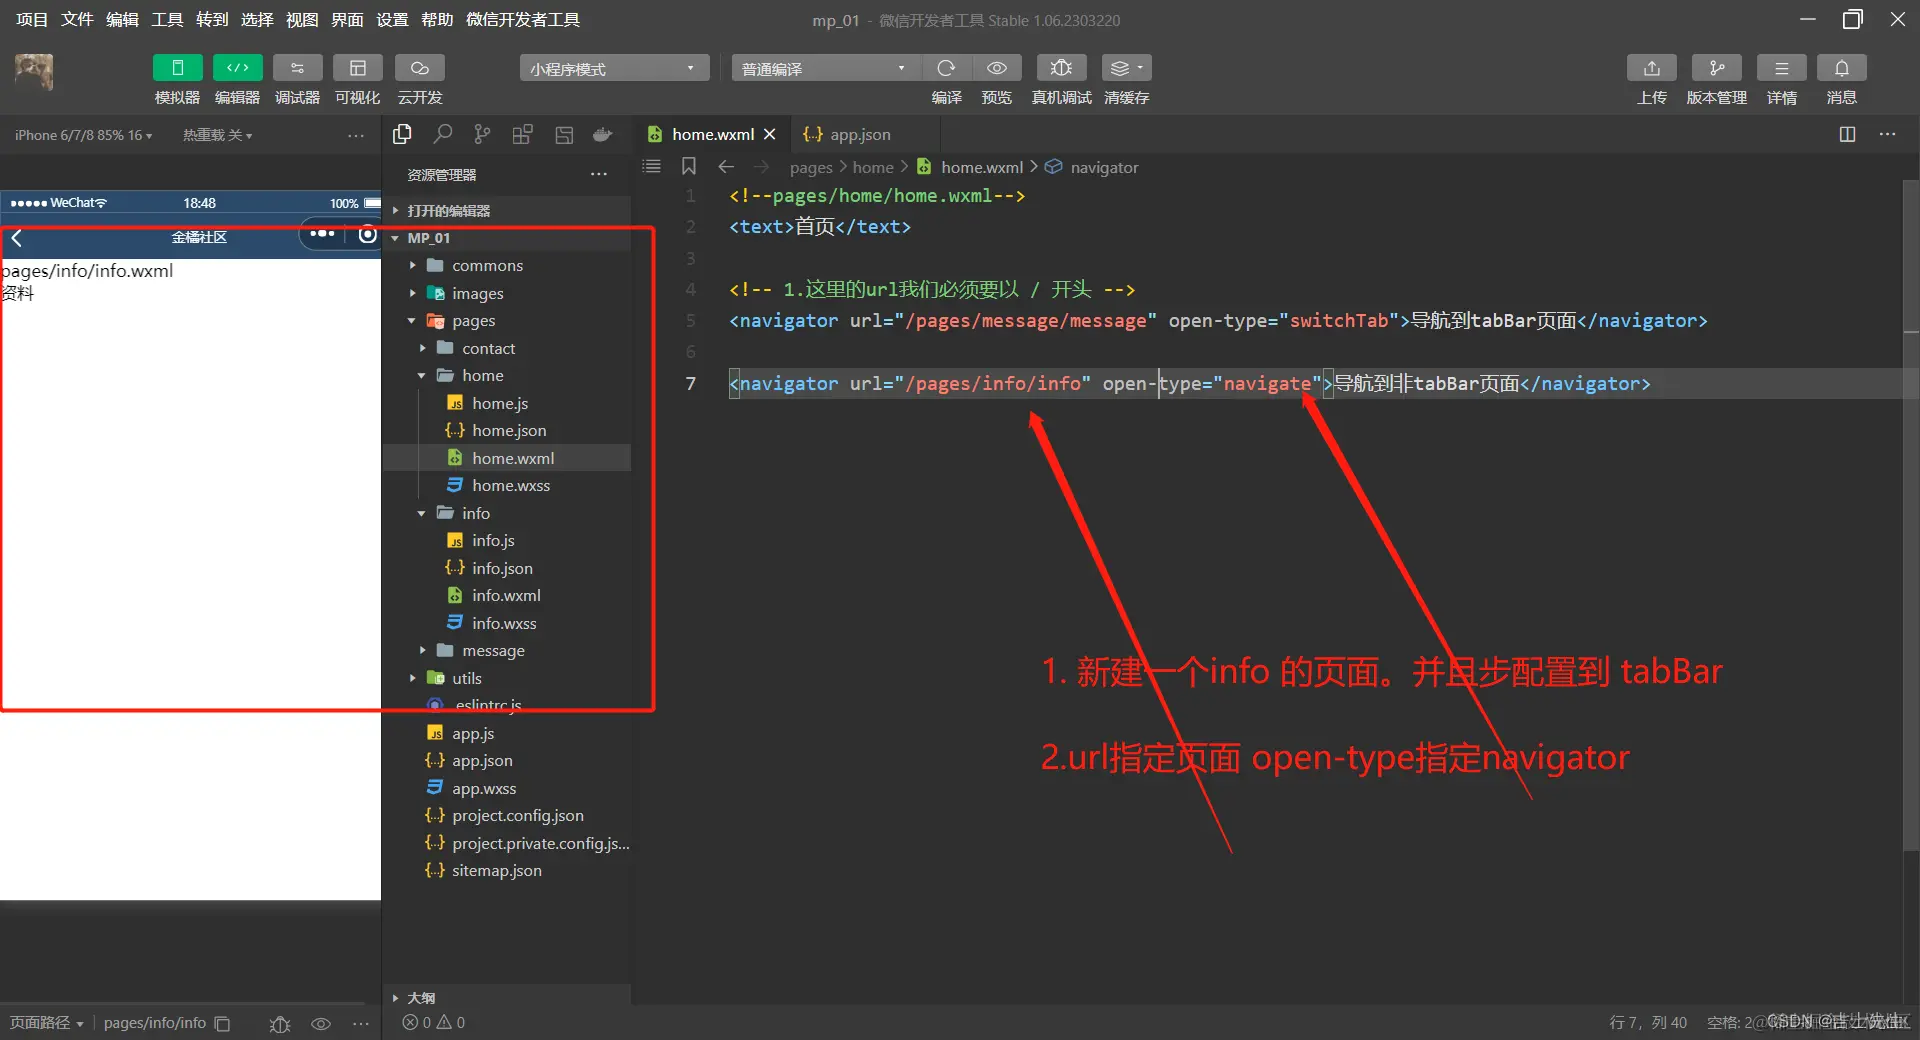Copy the page path in status bar
Screen dimensions: 1920x1040
pos(223,1023)
